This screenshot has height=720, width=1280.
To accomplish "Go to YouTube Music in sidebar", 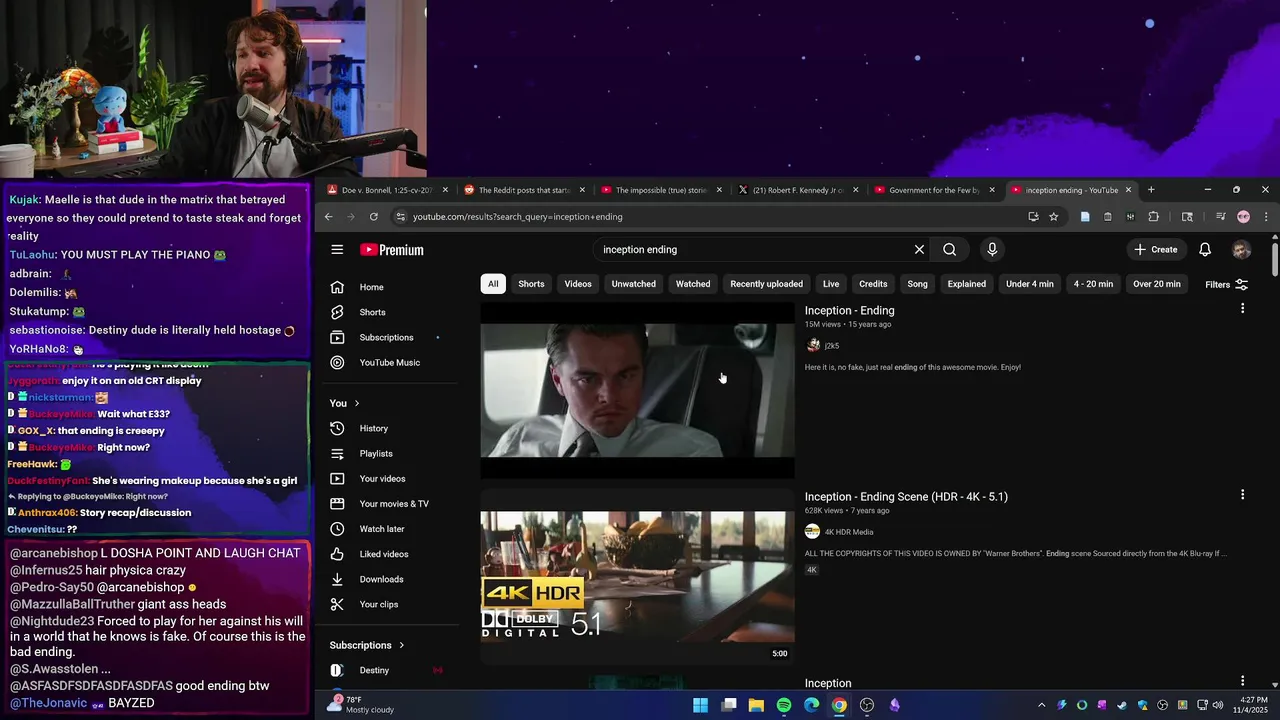I will (388, 362).
